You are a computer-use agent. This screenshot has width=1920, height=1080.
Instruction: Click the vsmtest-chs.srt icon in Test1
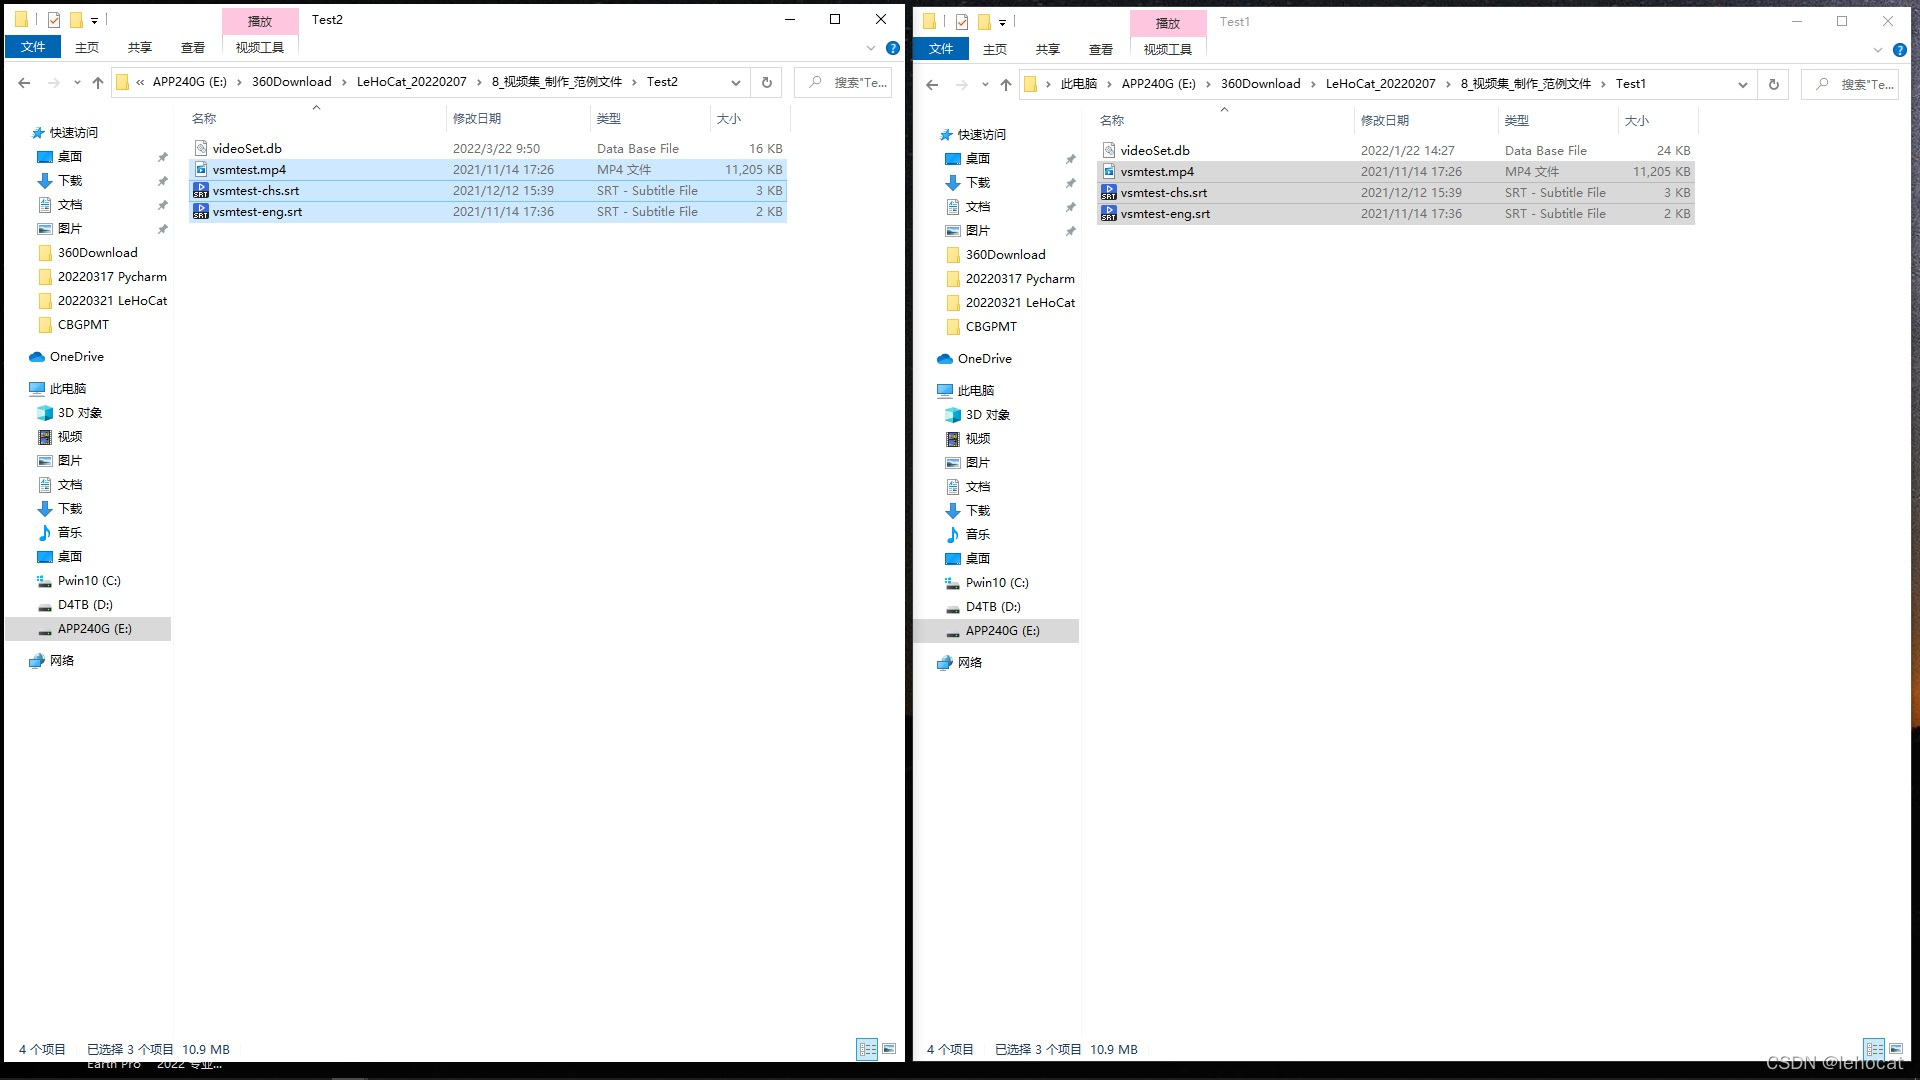click(1108, 193)
